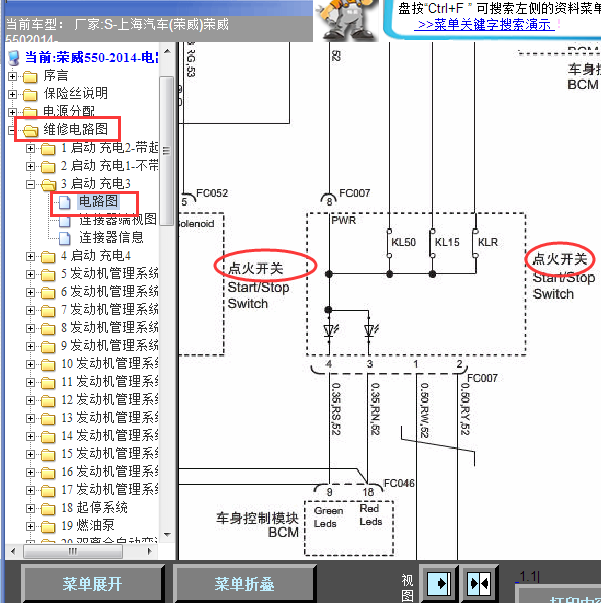Screen dimensions: 601x603
Task: Select 14 发动机管理系统 tree row
Action: tap(110, 436)
